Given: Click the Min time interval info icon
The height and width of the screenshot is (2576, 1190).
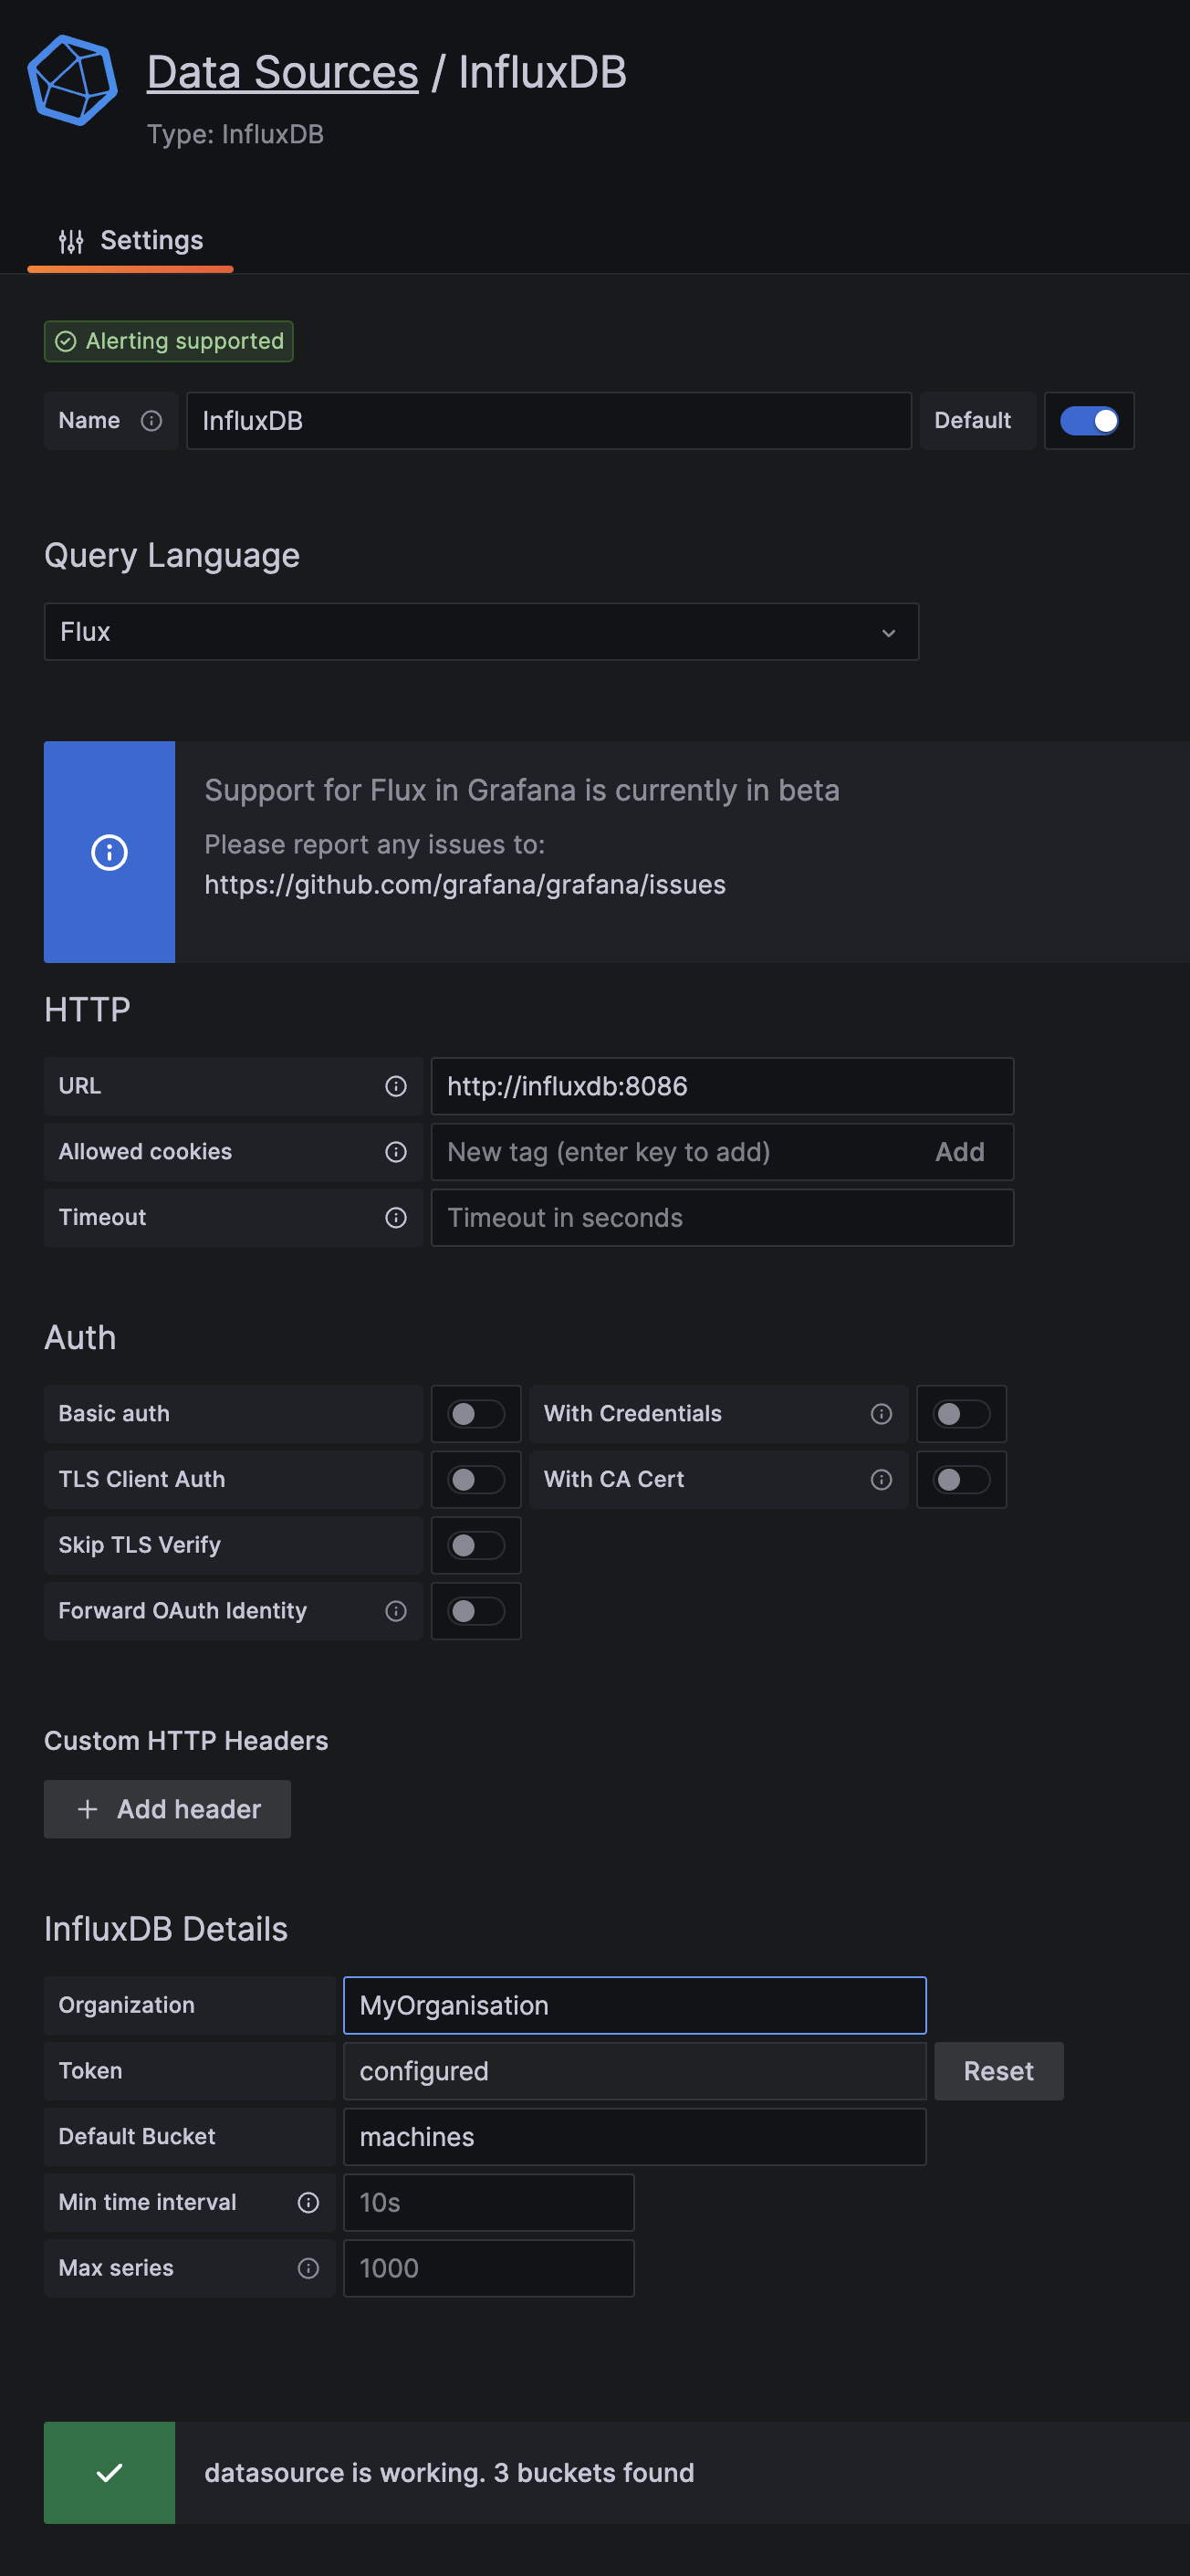Looking at the screenshot, I should coord(308,2202).
